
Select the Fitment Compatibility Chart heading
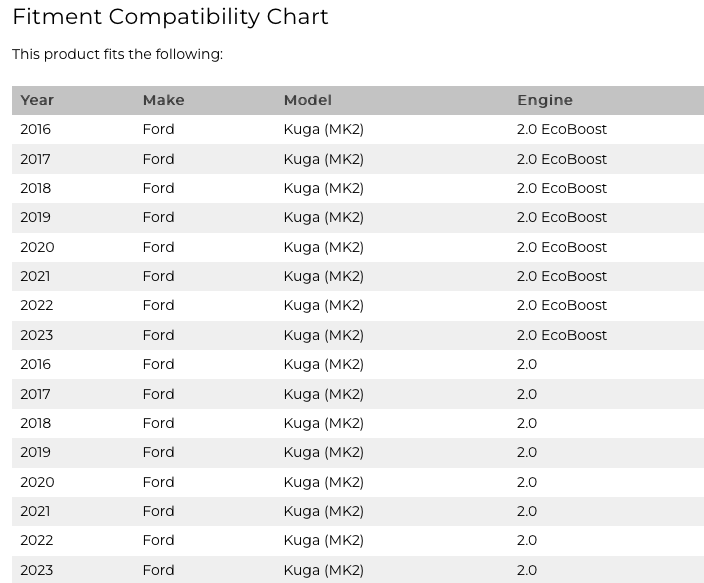pyautogui.click(x=170, y=17)
